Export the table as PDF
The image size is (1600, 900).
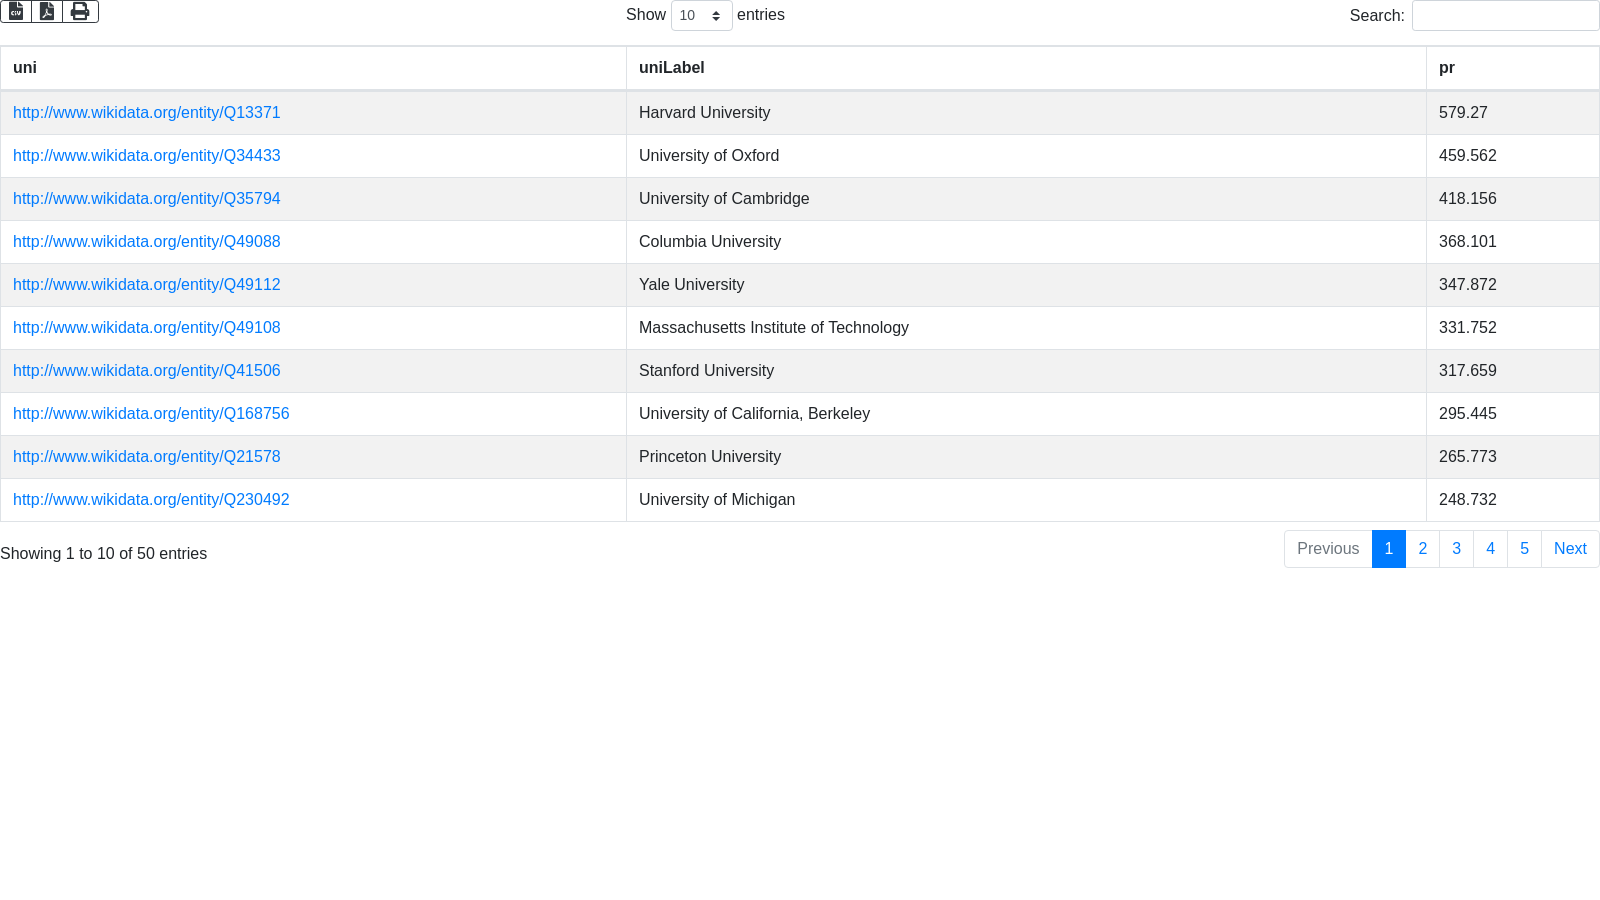(x=47, y=11)
